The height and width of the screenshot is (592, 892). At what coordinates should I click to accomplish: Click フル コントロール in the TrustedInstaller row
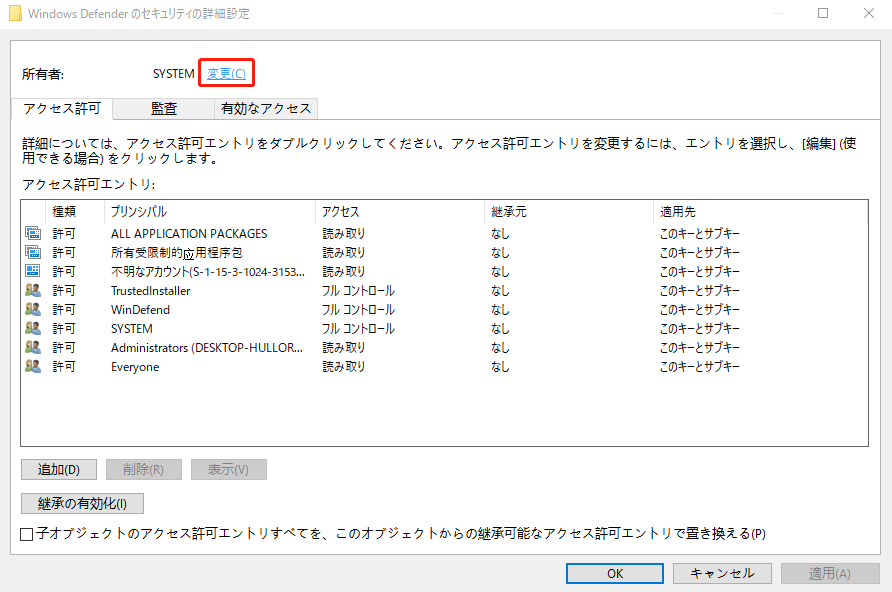coord(358,290)
